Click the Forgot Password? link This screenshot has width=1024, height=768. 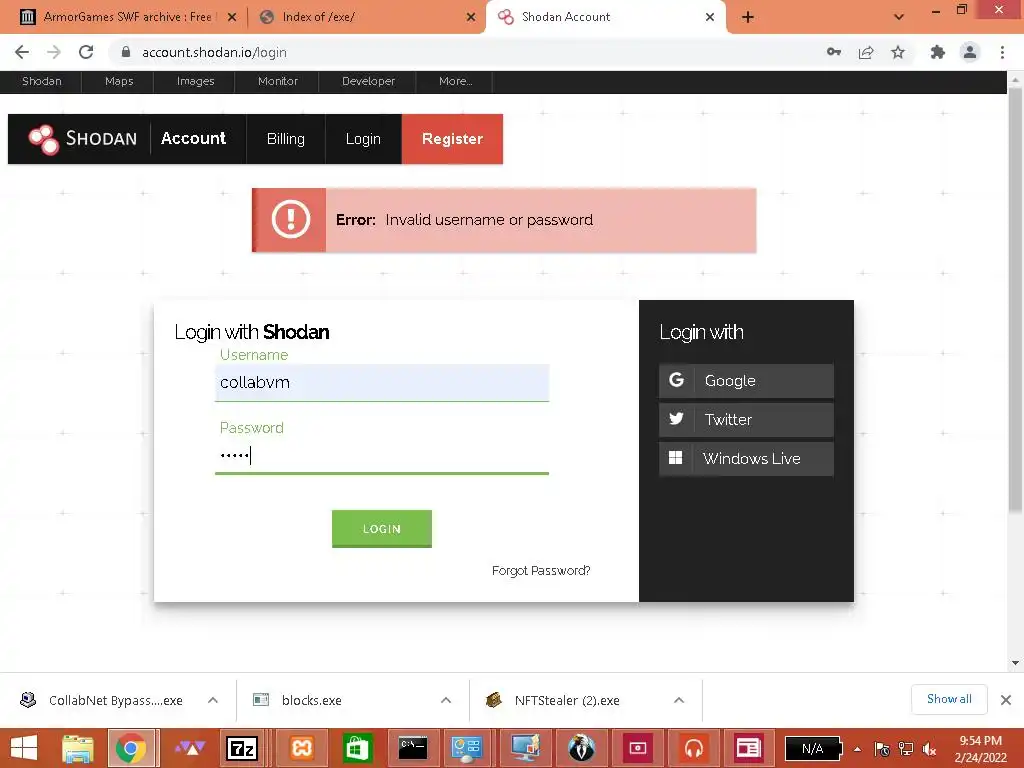point(541,570)
